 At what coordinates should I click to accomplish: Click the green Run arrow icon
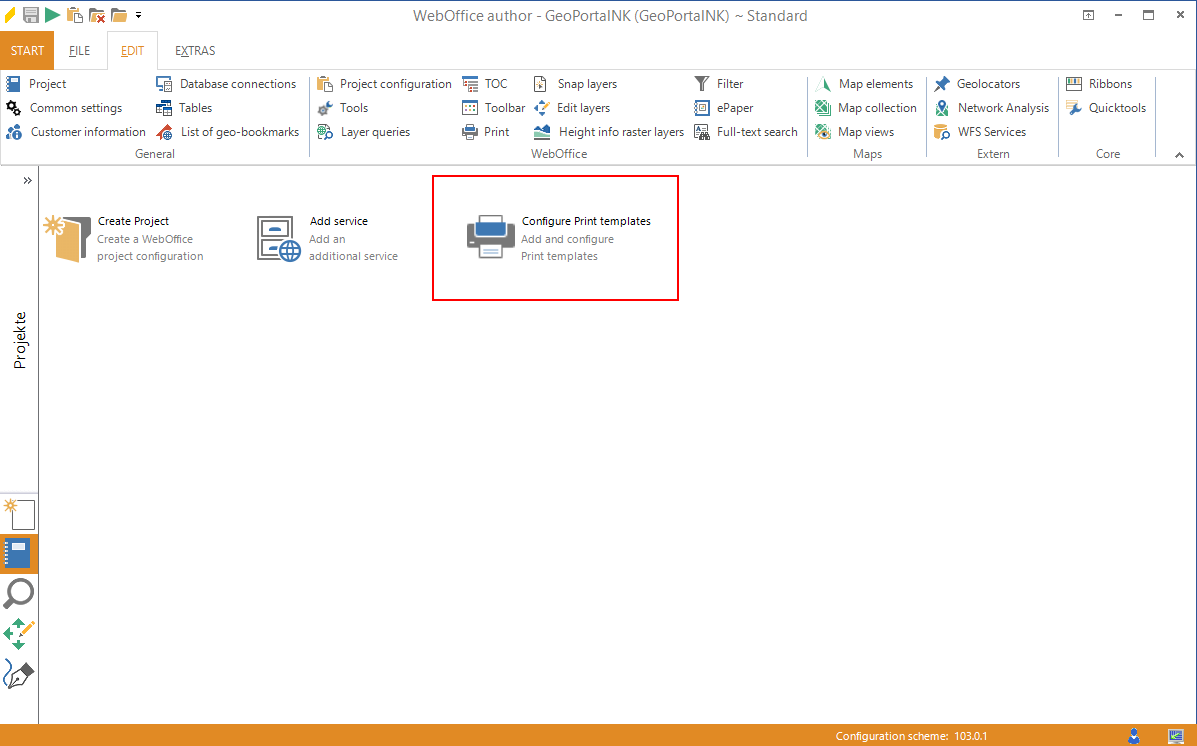[52, 15]
